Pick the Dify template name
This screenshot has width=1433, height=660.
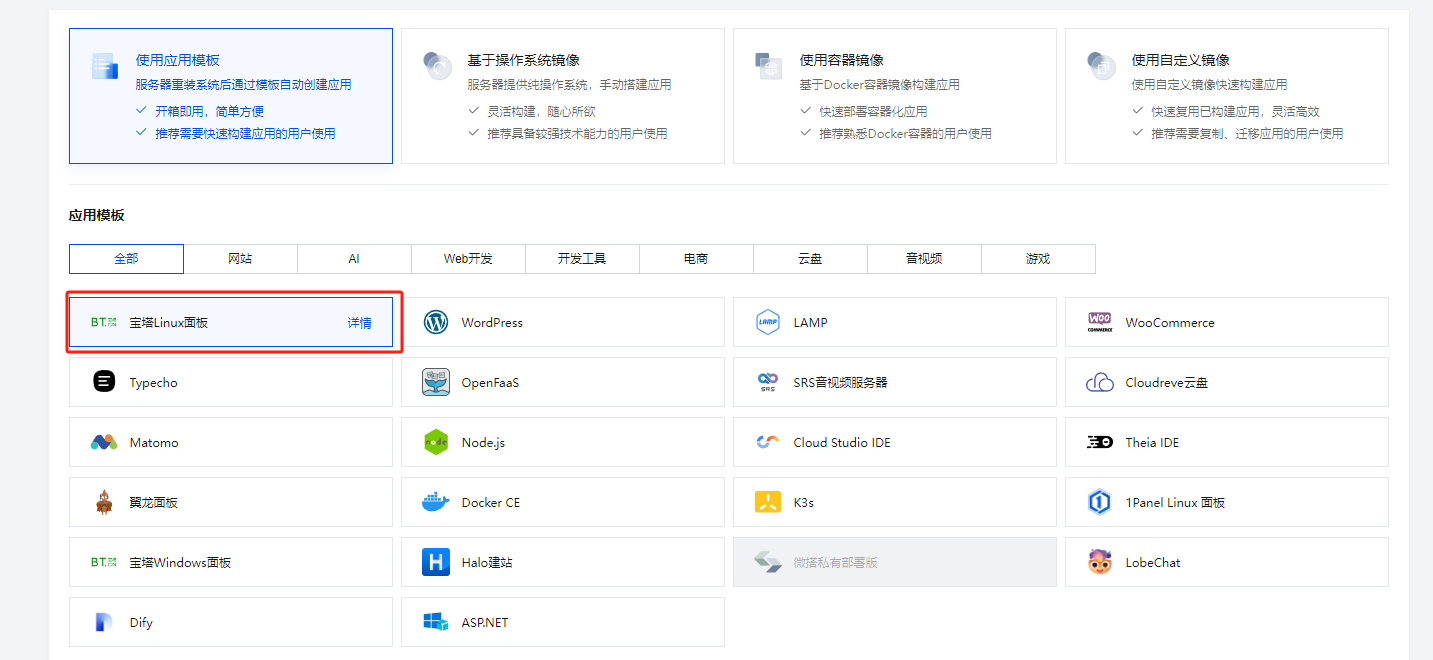click(x=141, y=622)
